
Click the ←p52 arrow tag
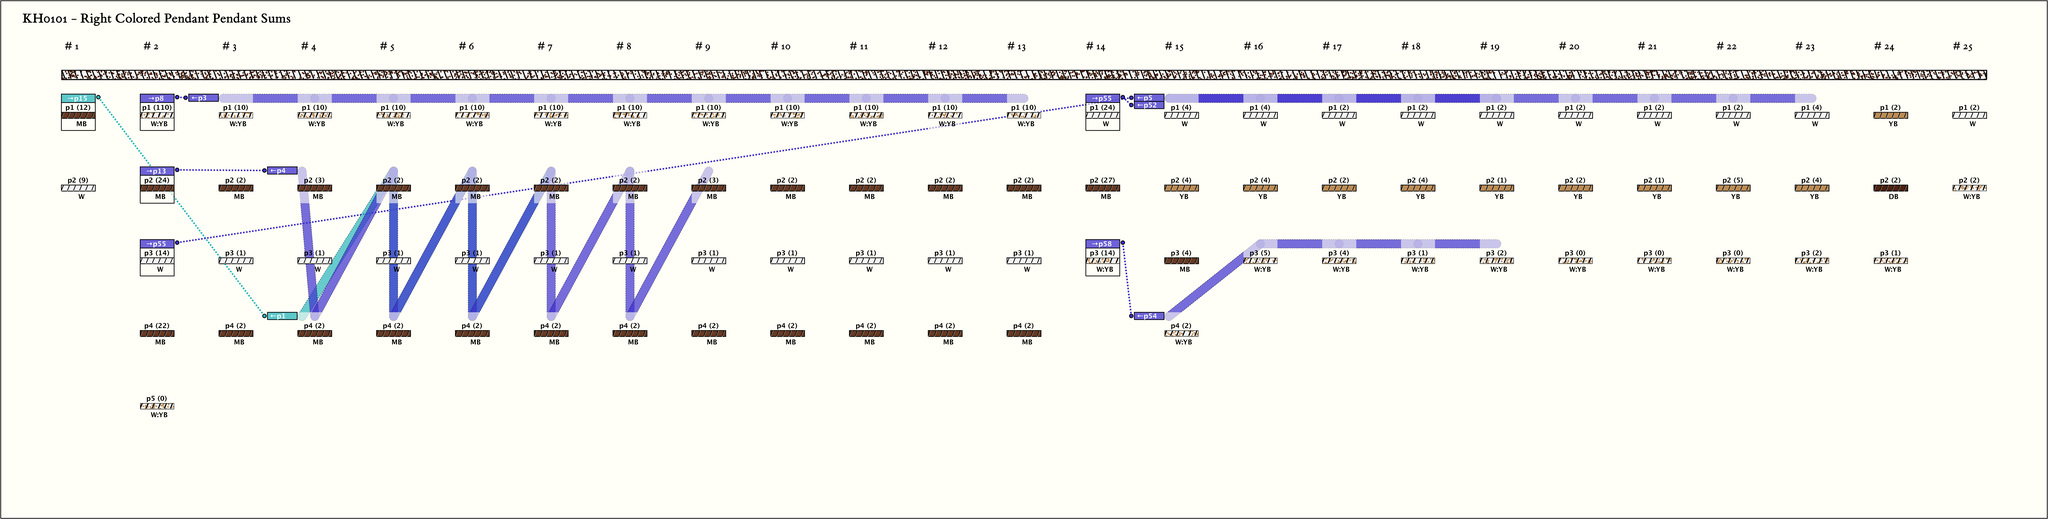click(1149, 105)
